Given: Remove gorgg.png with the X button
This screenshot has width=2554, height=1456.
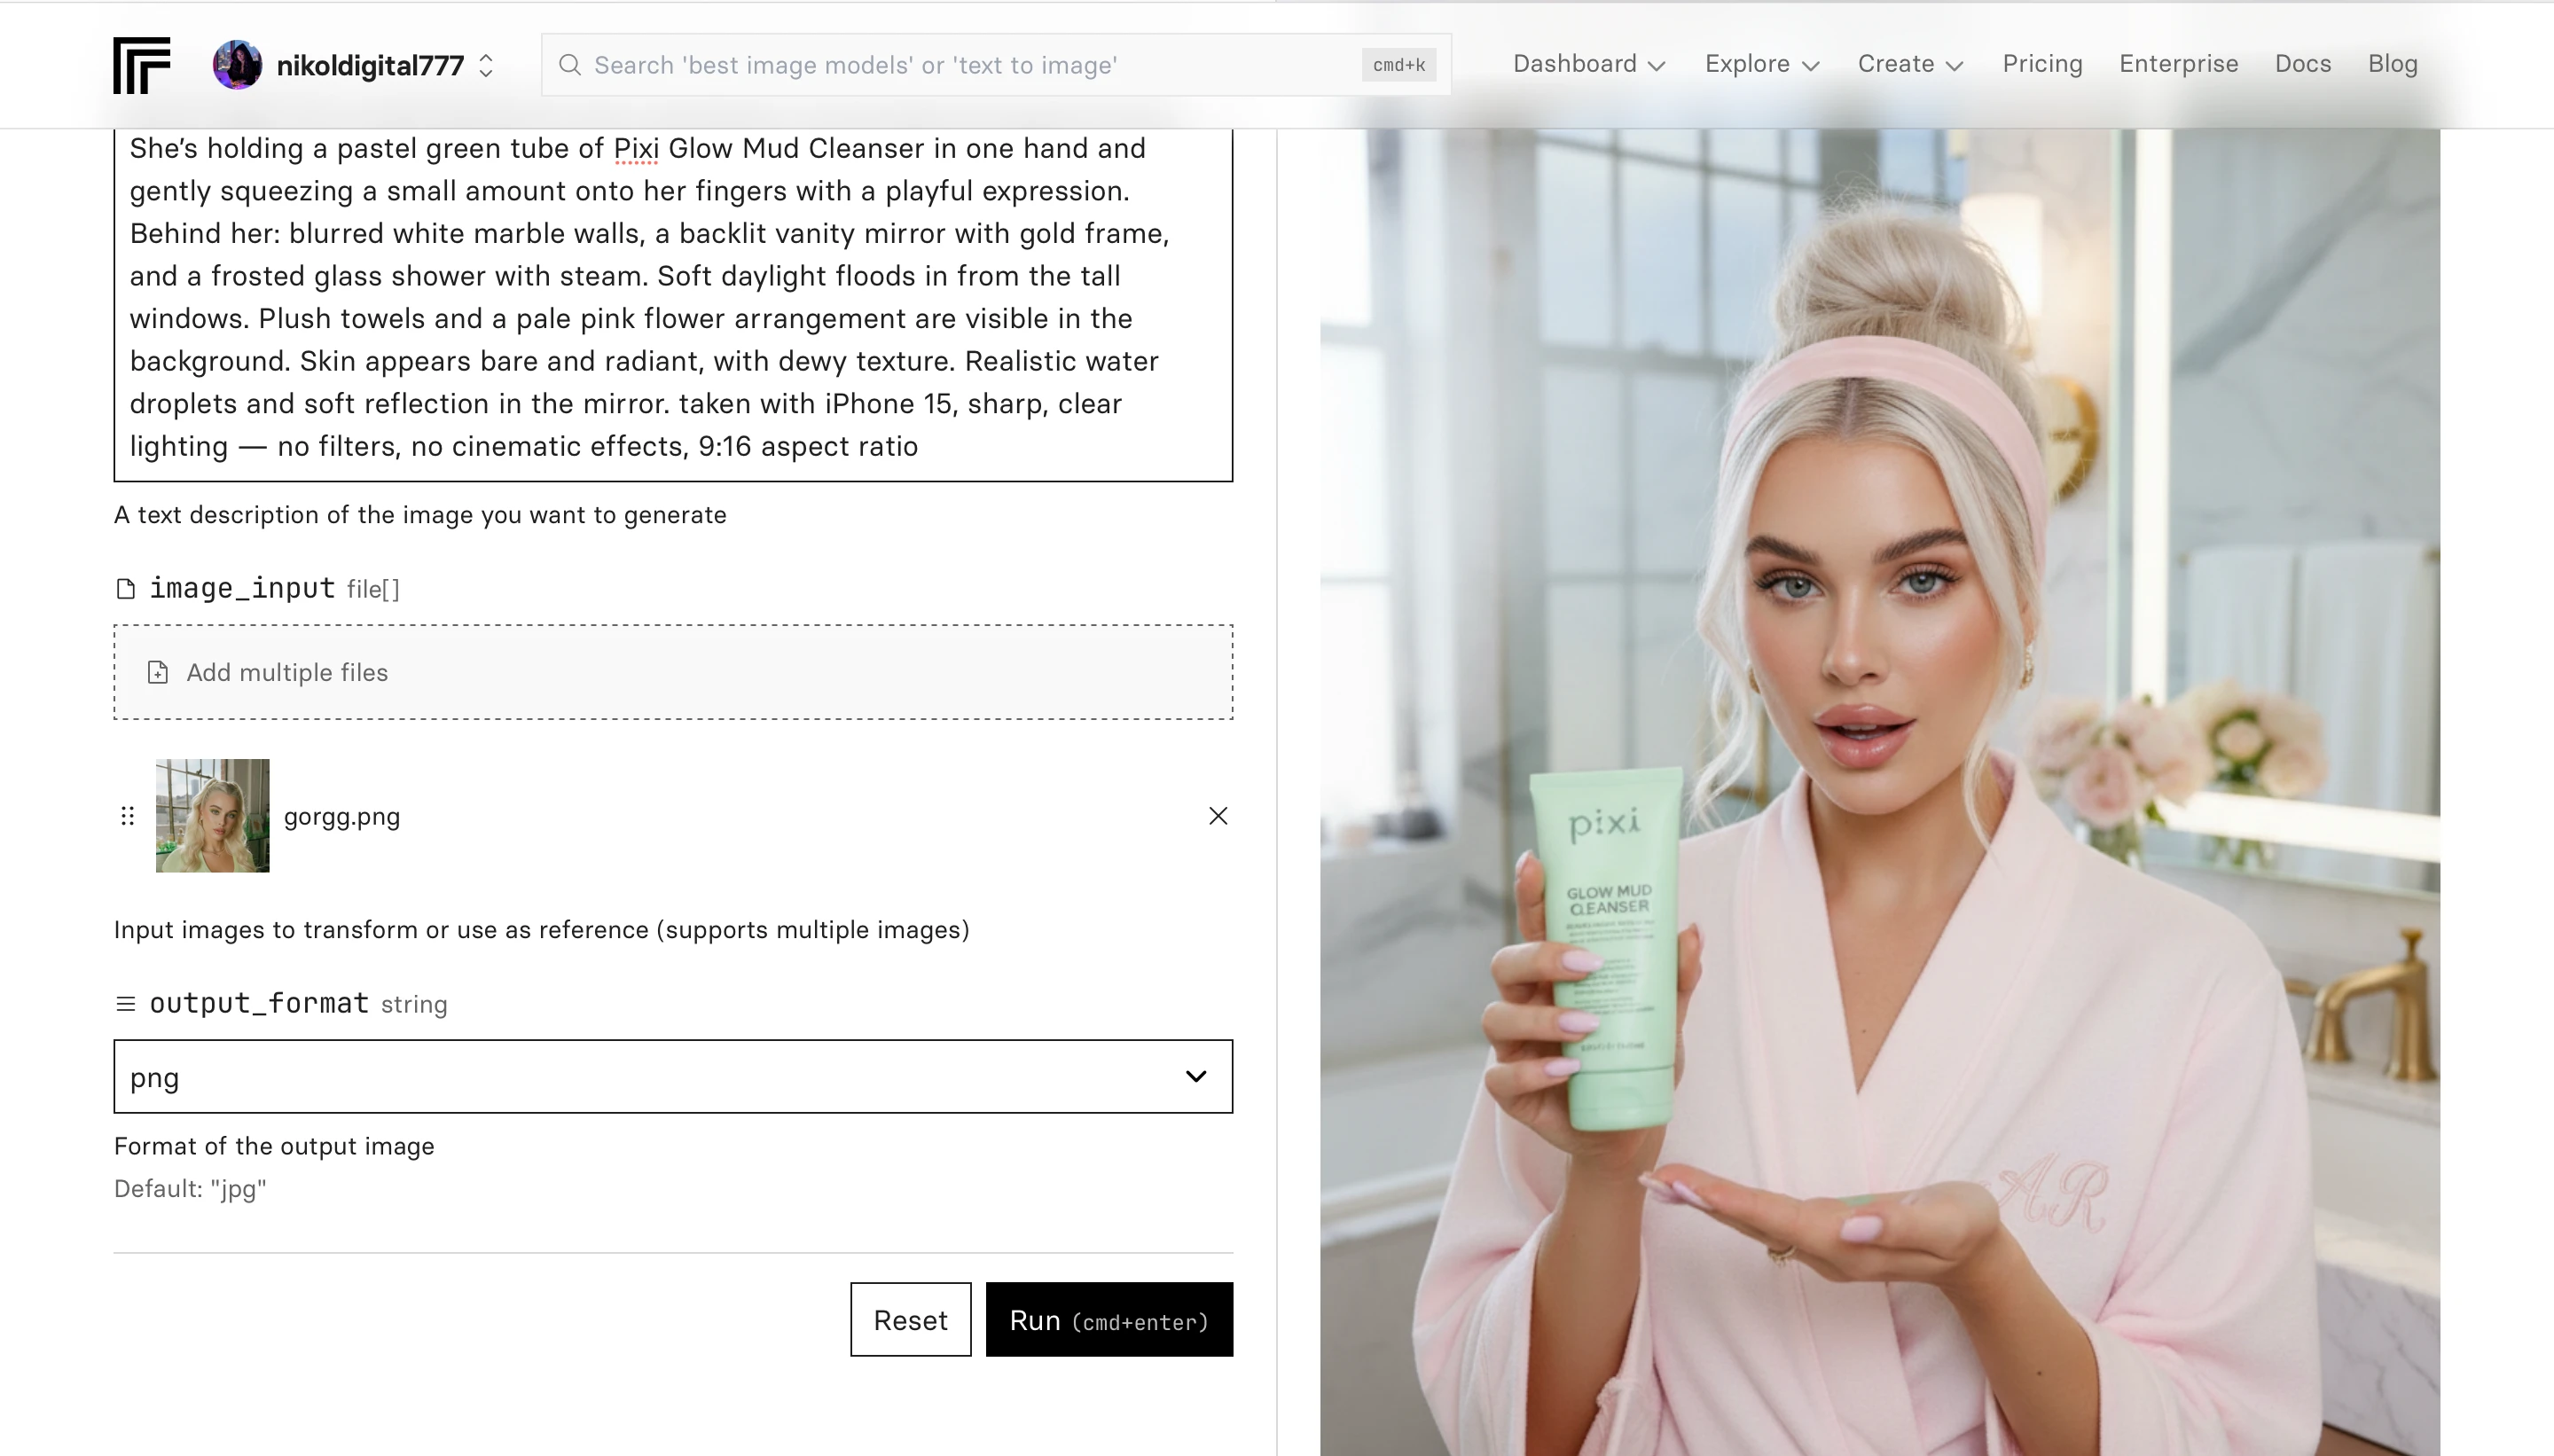Looking at the screenshot, I should point(1218,816).
